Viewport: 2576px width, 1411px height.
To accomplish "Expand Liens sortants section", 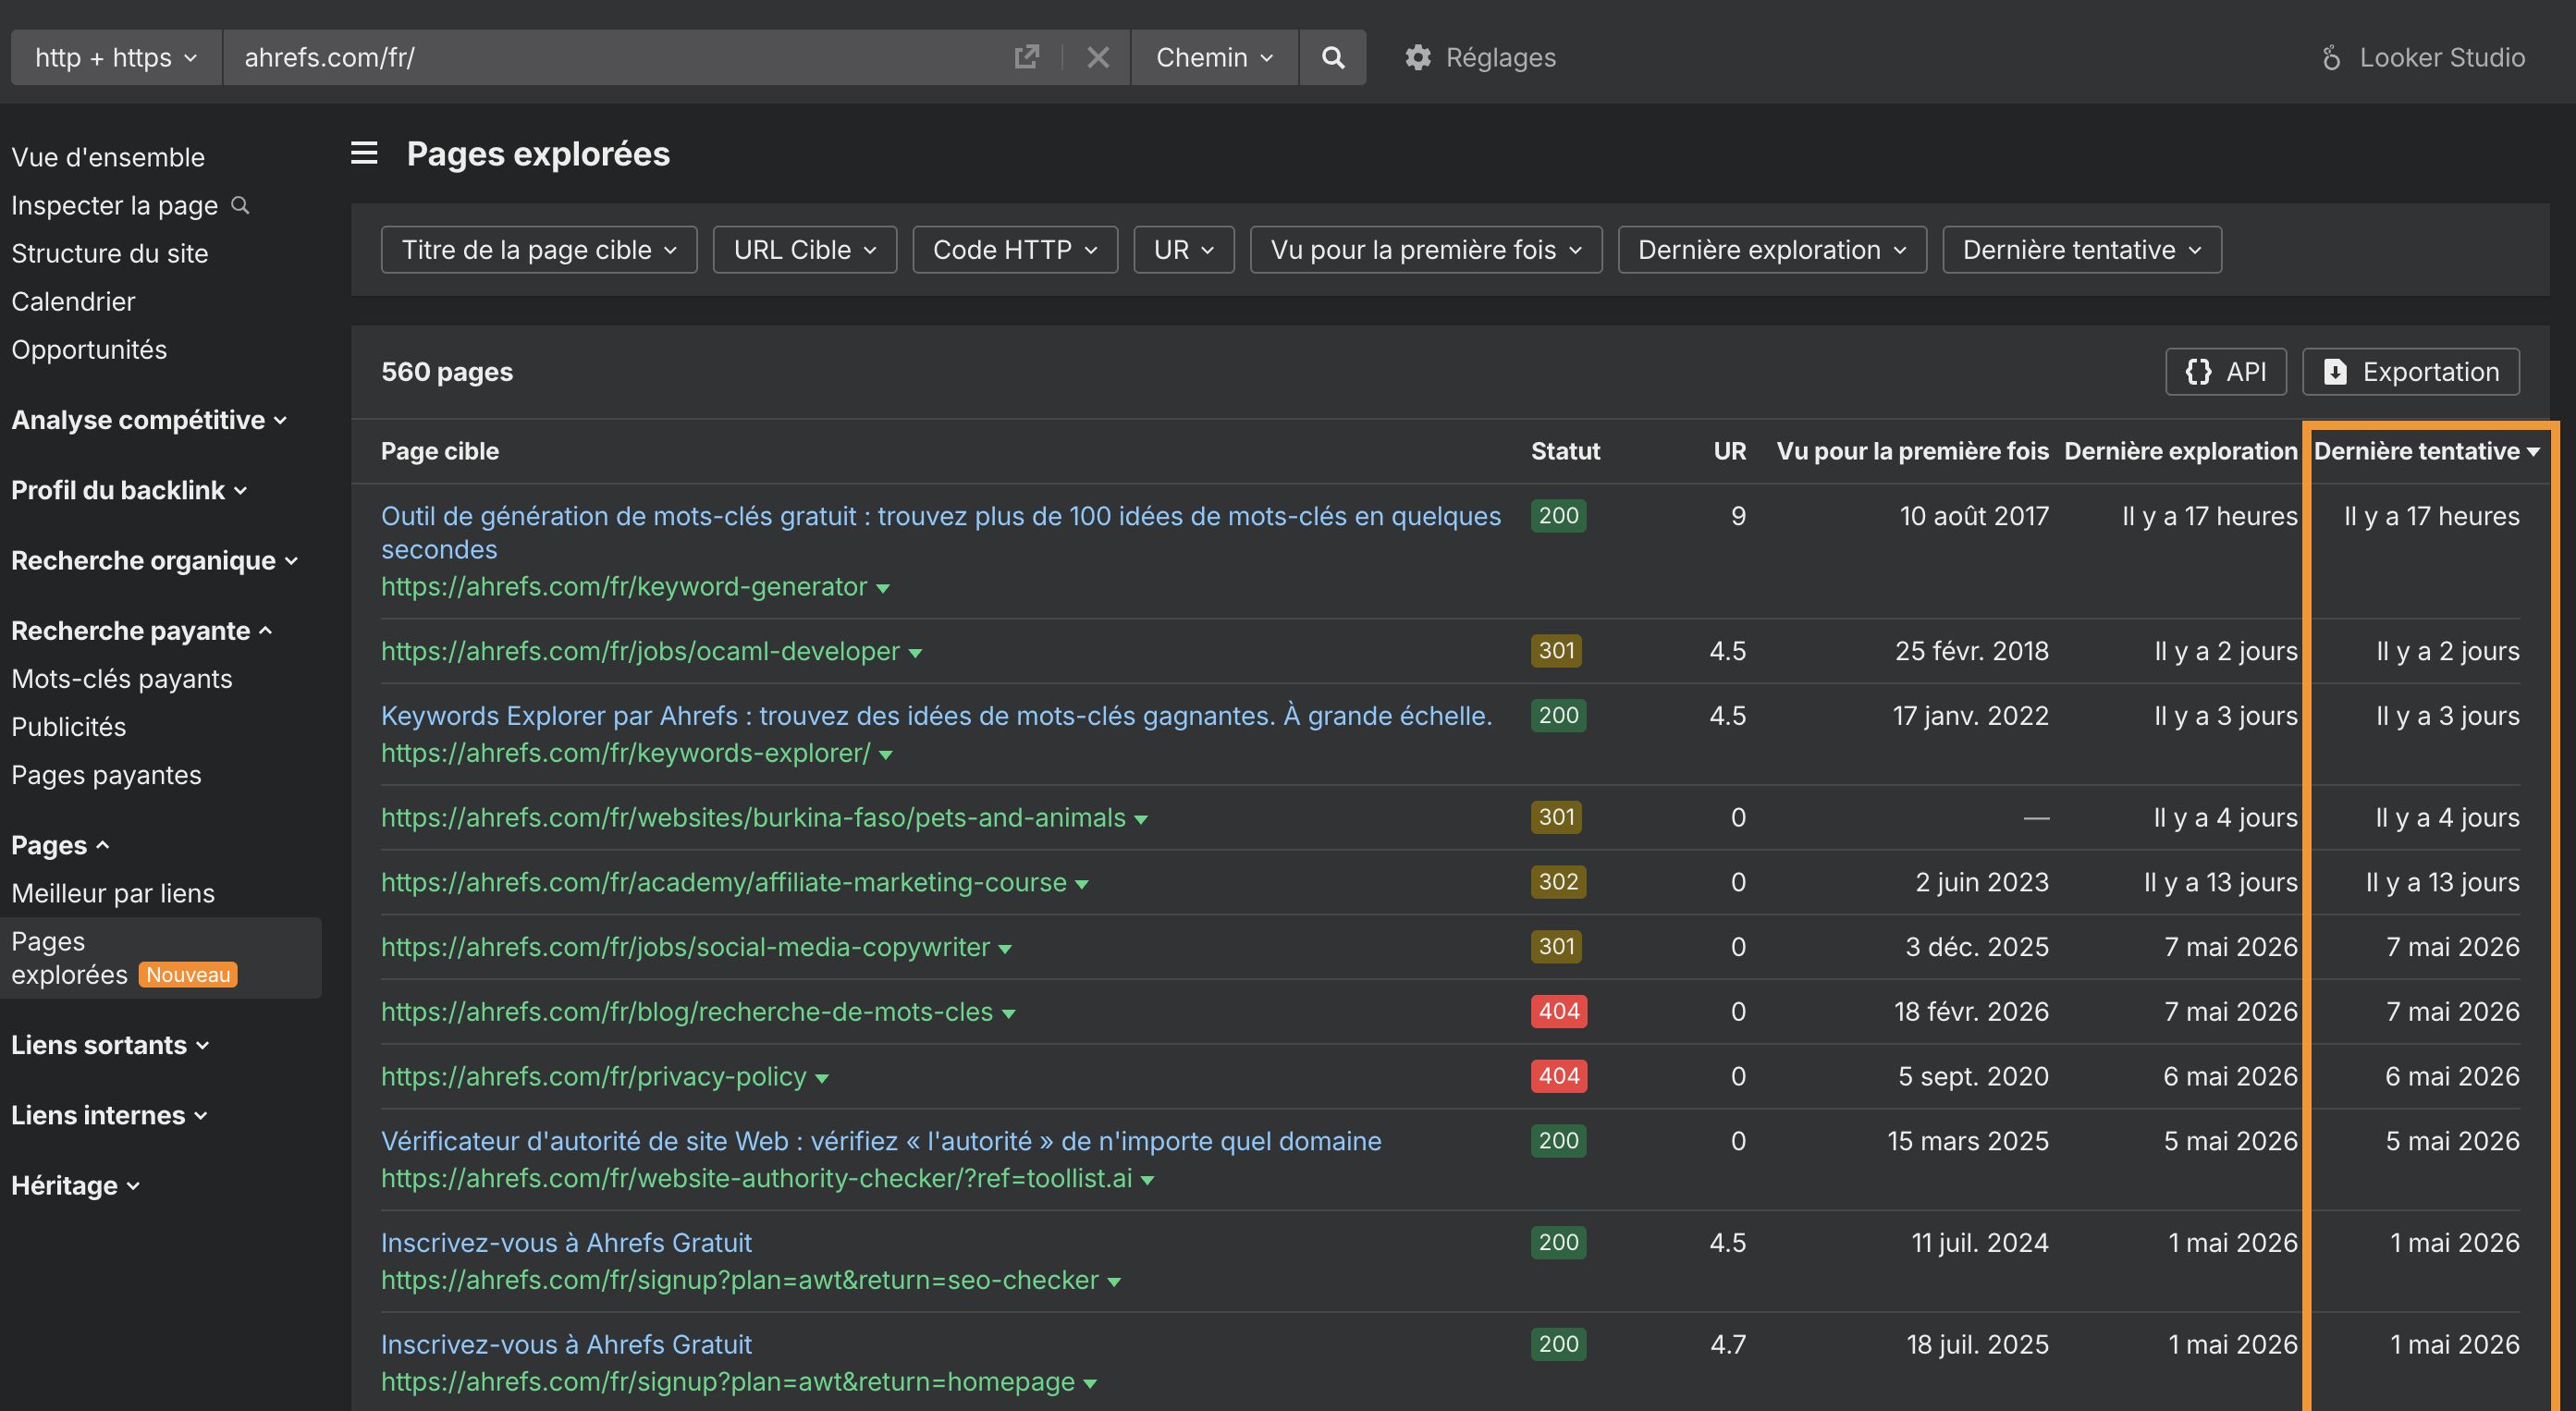I will point(110,1045).
